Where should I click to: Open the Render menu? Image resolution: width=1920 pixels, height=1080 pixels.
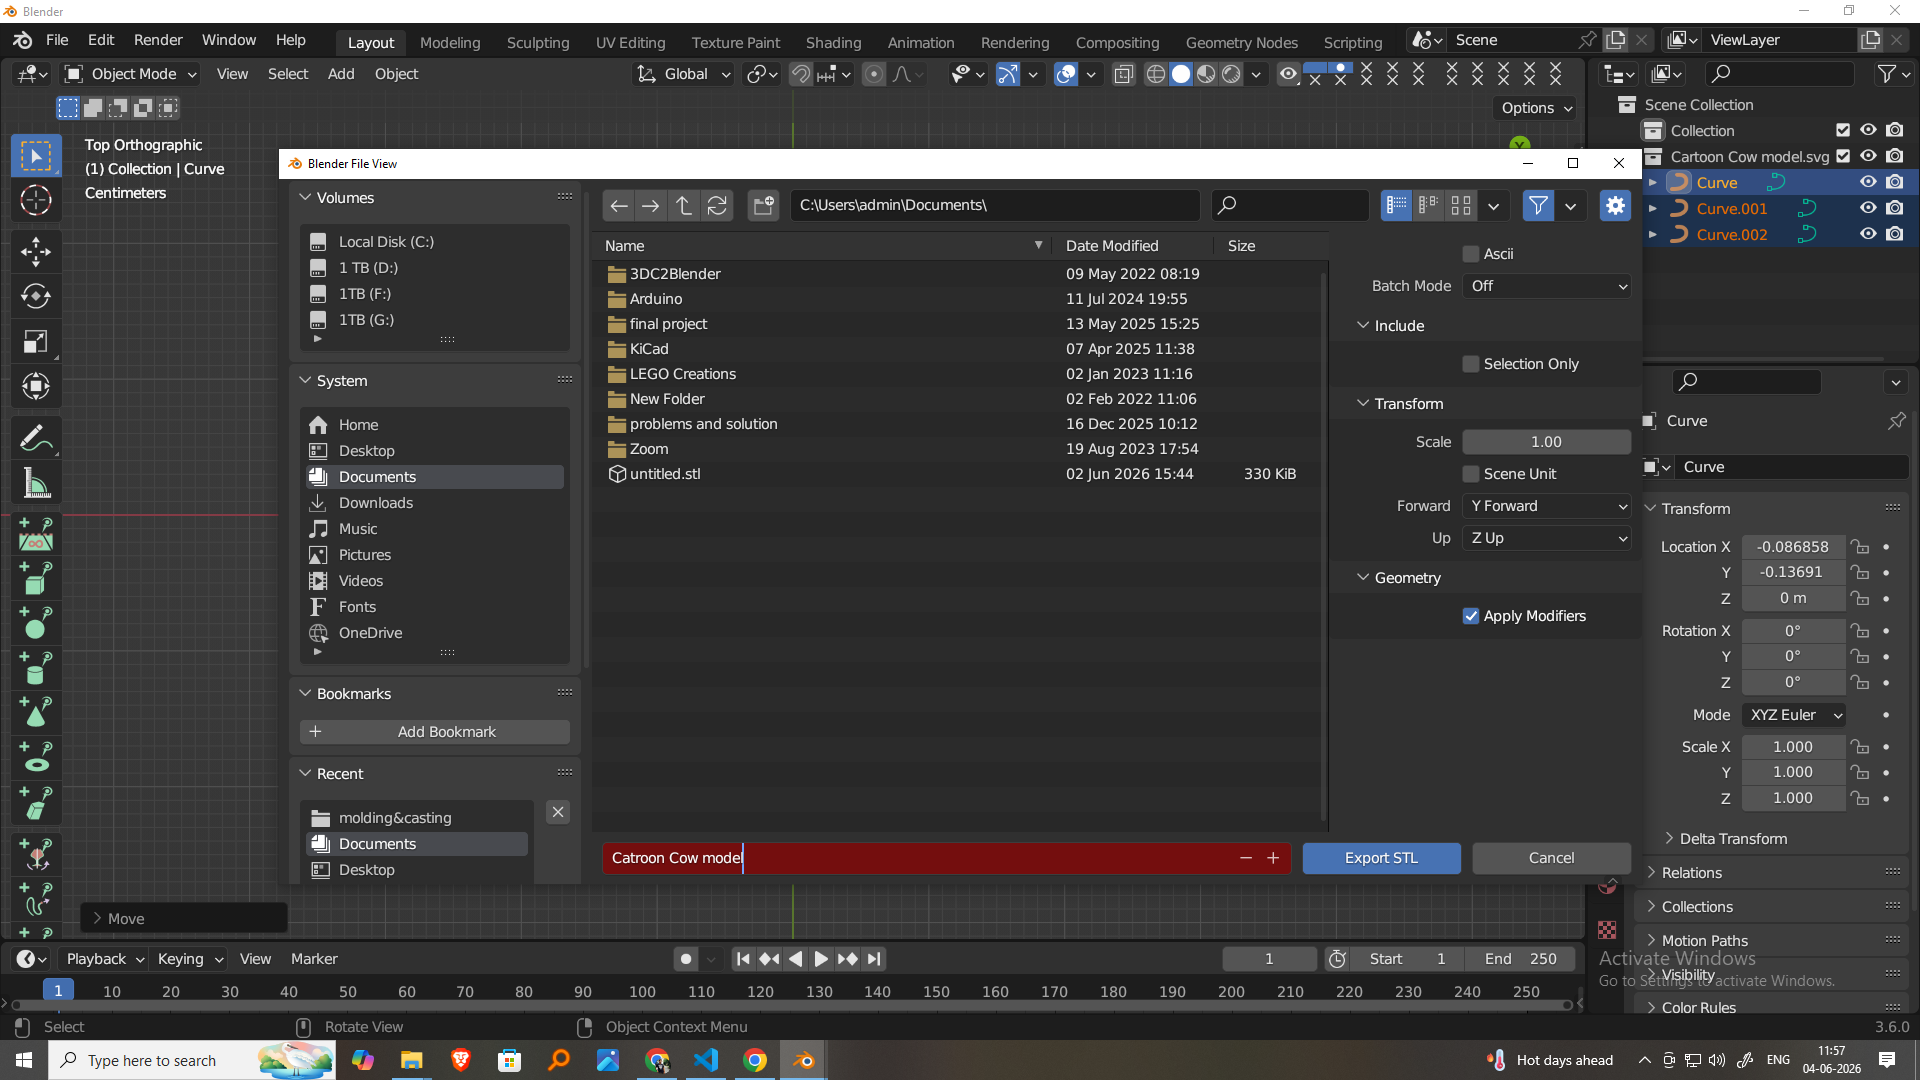pos(158,40)
